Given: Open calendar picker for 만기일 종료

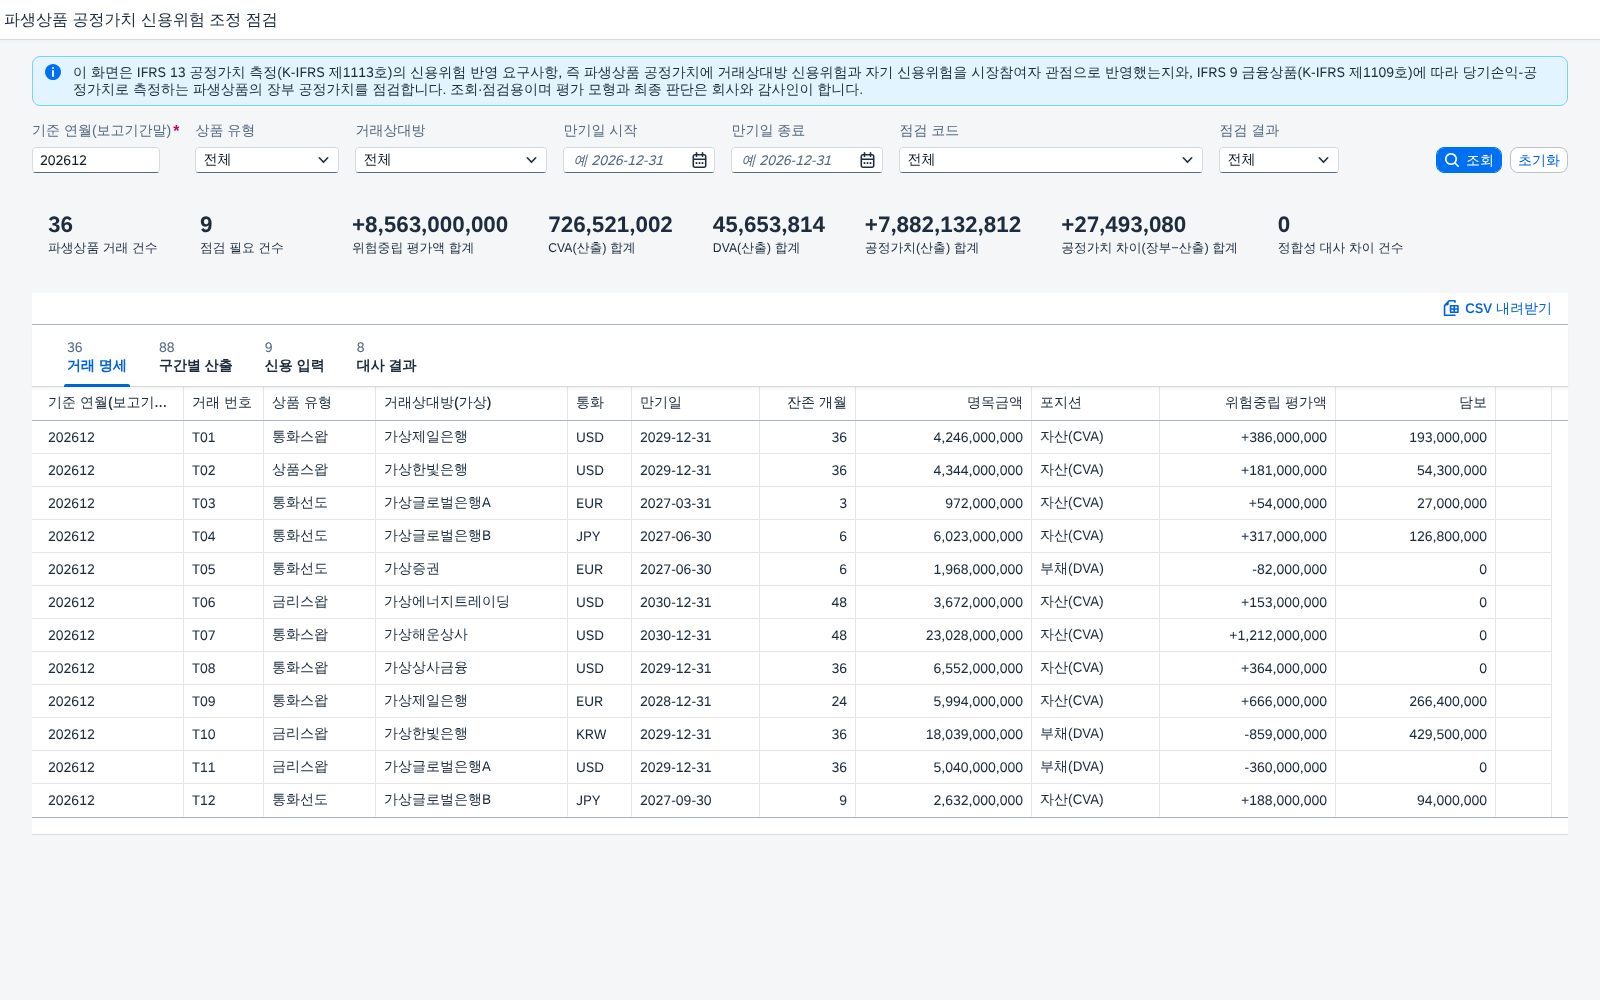Looking at the screenshot, I should (867, 160).
